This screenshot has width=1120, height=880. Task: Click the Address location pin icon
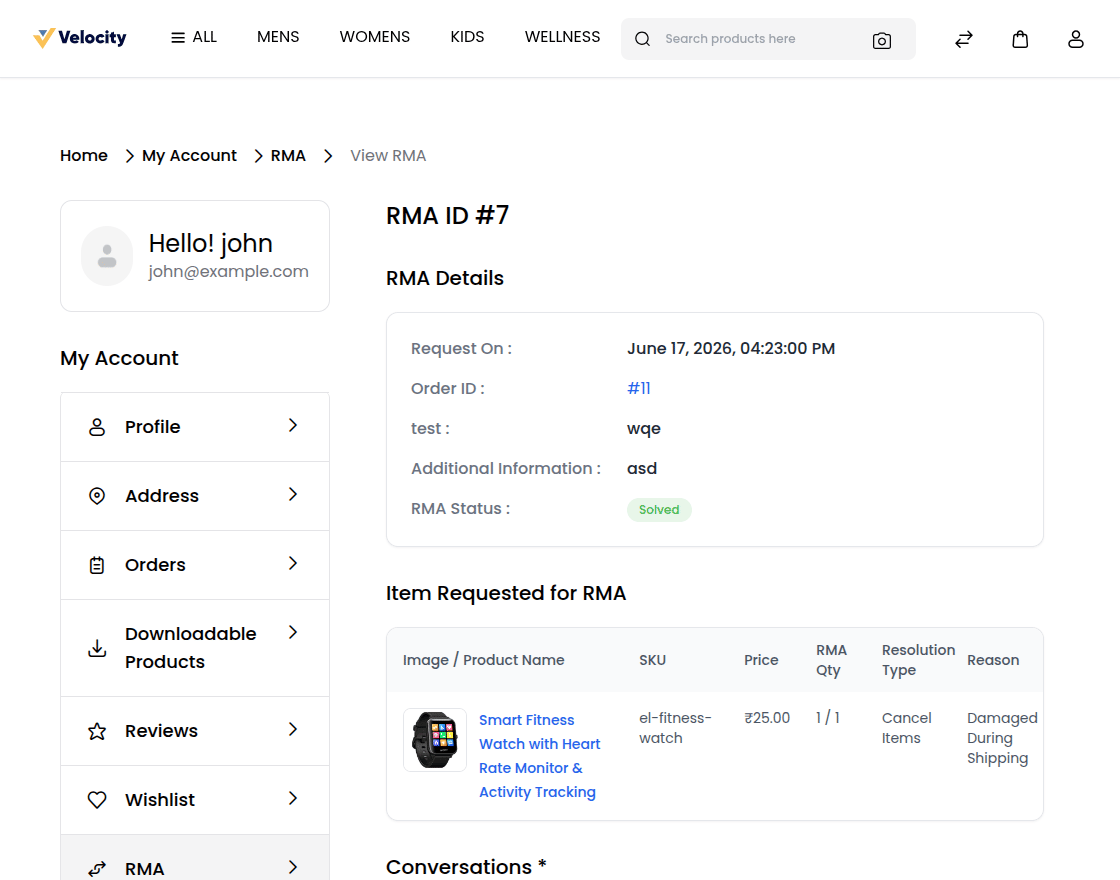click(x=96, y=496)
